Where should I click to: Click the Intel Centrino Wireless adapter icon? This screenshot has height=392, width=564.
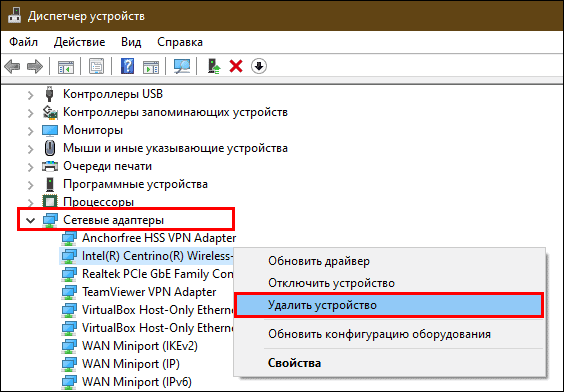click(x=69, y=256)
